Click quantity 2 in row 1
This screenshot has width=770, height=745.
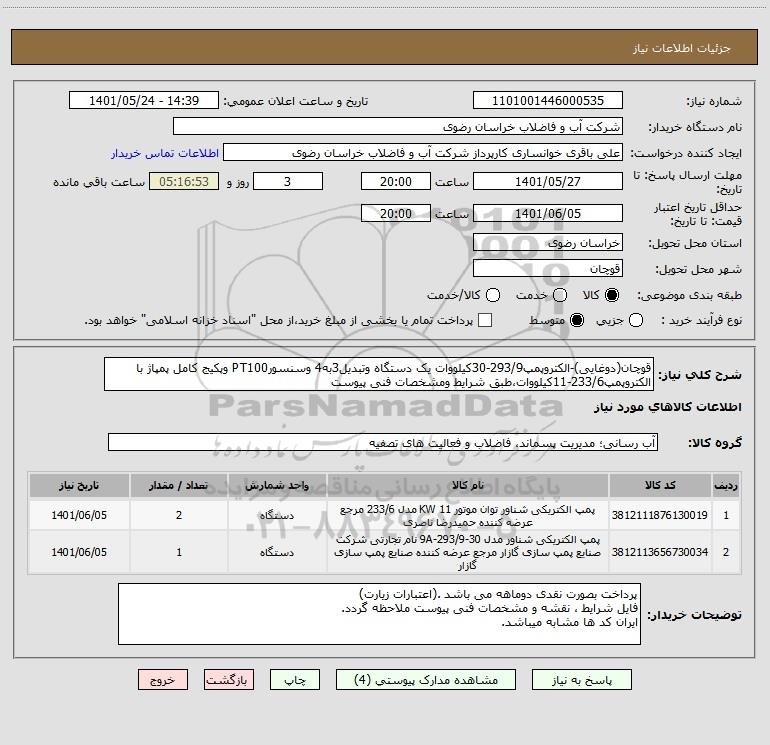tap(179, 515)
